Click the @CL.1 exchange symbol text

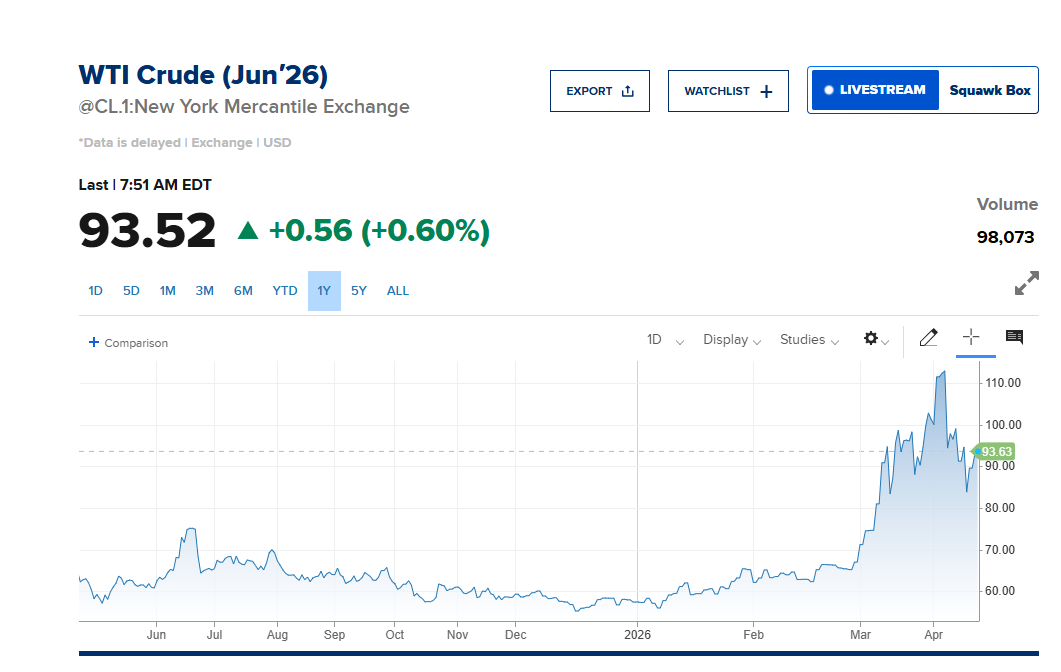pos(244,107)
